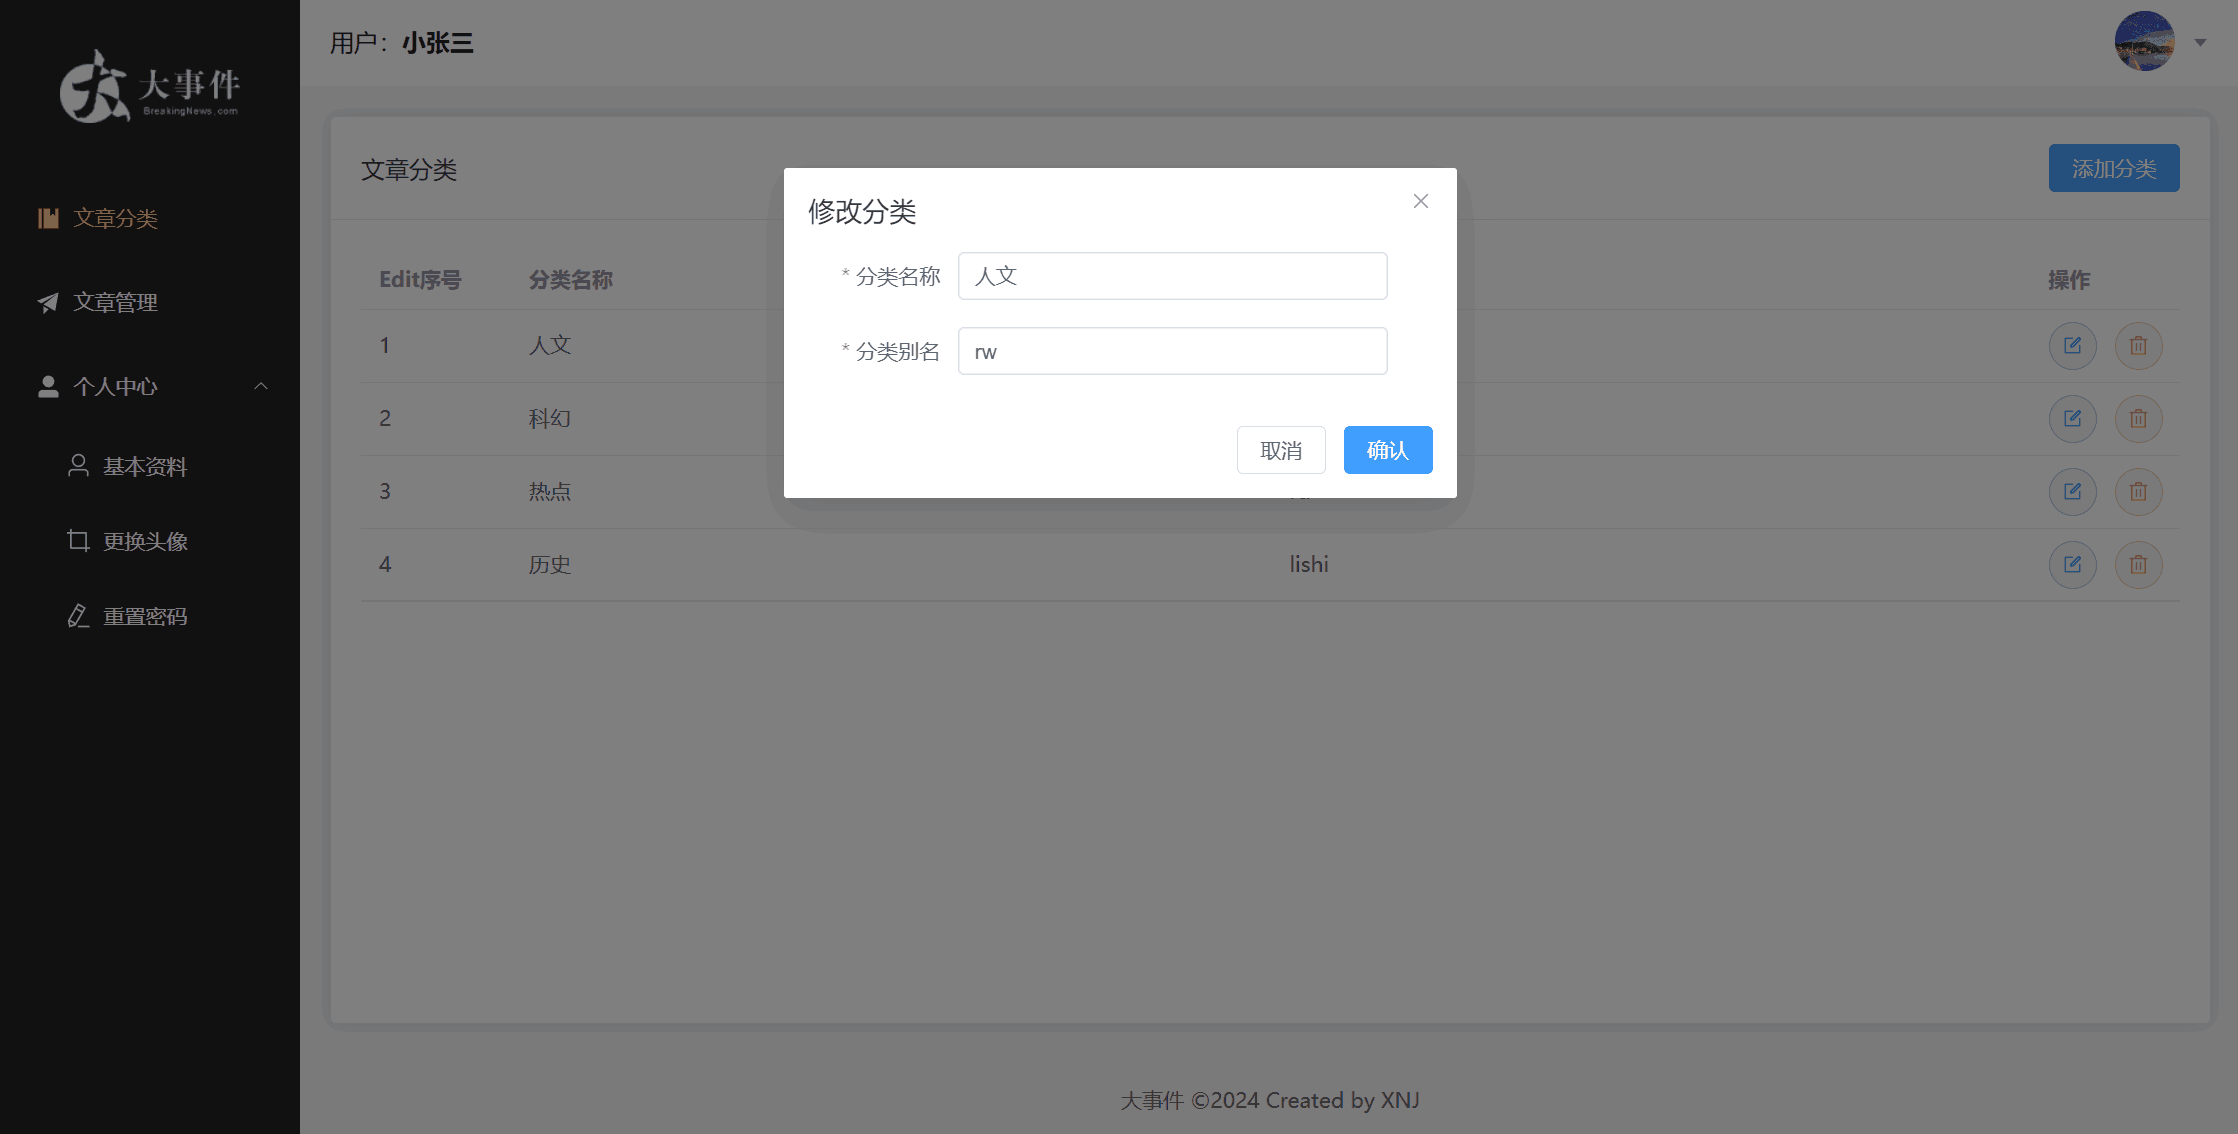Go to 基本资料 submenu item
This screenshot has height=1134, width=2238.
pyautogui.click(x=145, y=466)
